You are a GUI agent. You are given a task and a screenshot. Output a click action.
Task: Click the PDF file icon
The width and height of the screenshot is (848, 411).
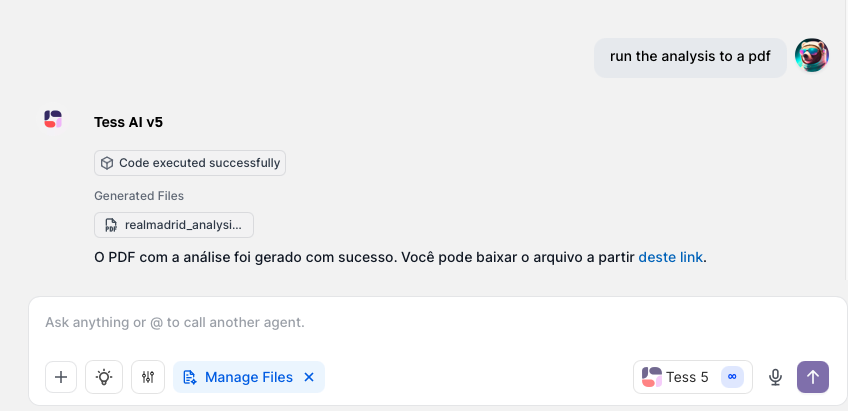(x=111, y=225)
